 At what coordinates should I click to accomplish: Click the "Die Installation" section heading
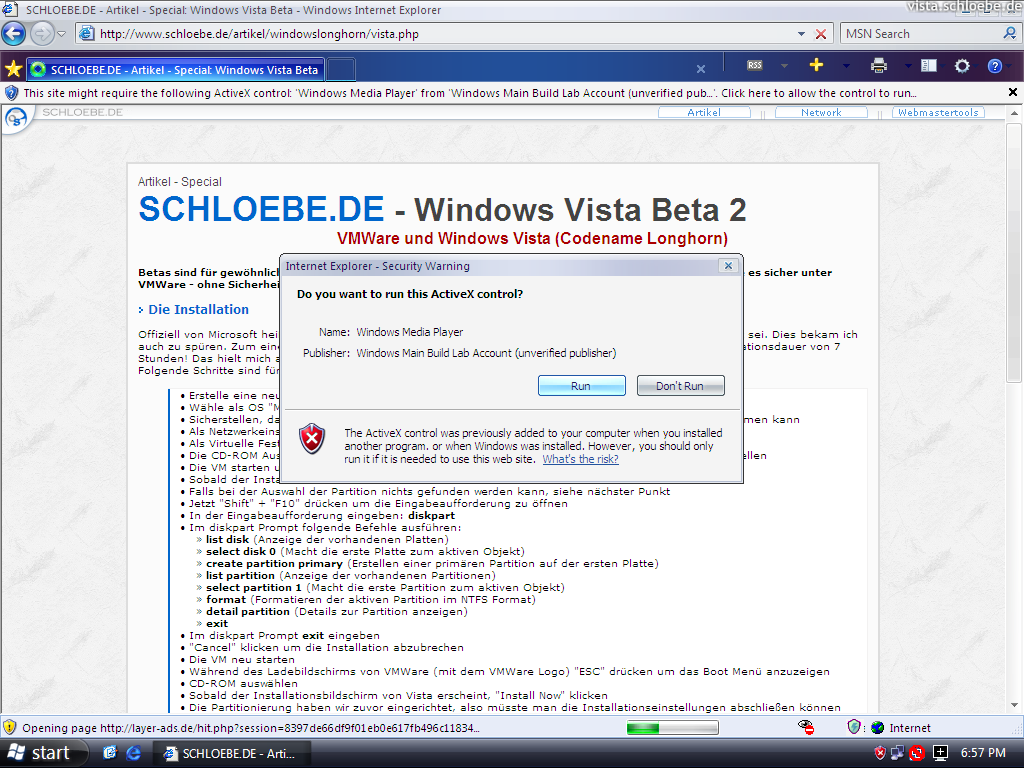[x=199, y=310]
